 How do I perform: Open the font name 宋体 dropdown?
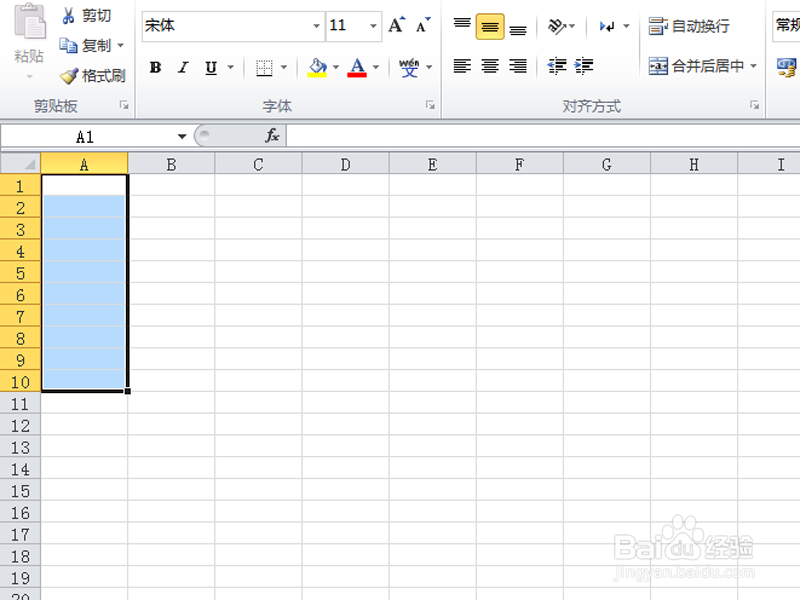(316, 26)
